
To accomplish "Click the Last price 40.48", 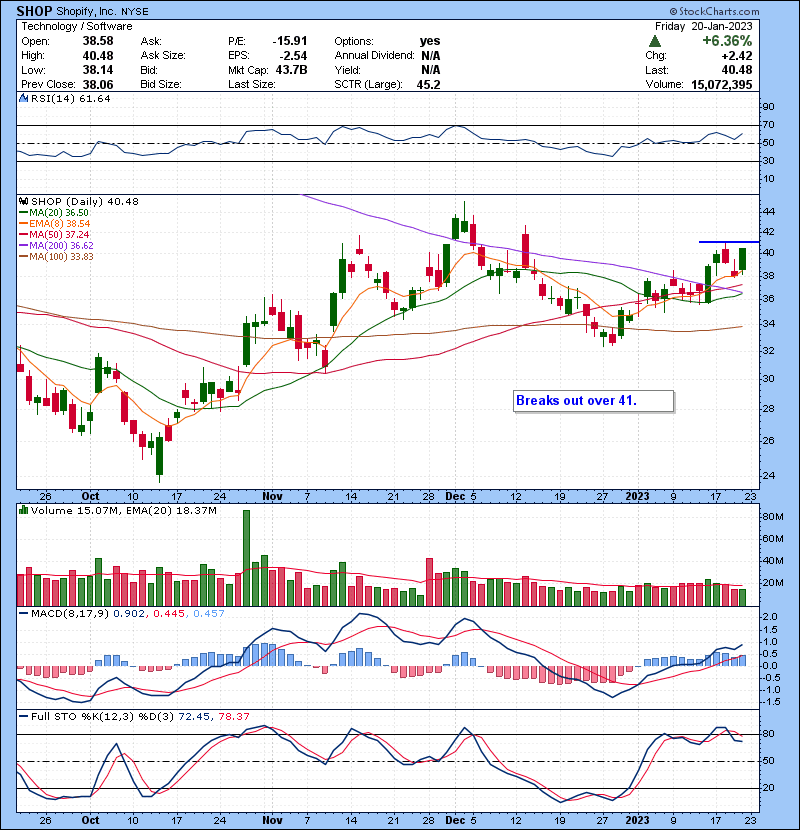I will 736,70.
